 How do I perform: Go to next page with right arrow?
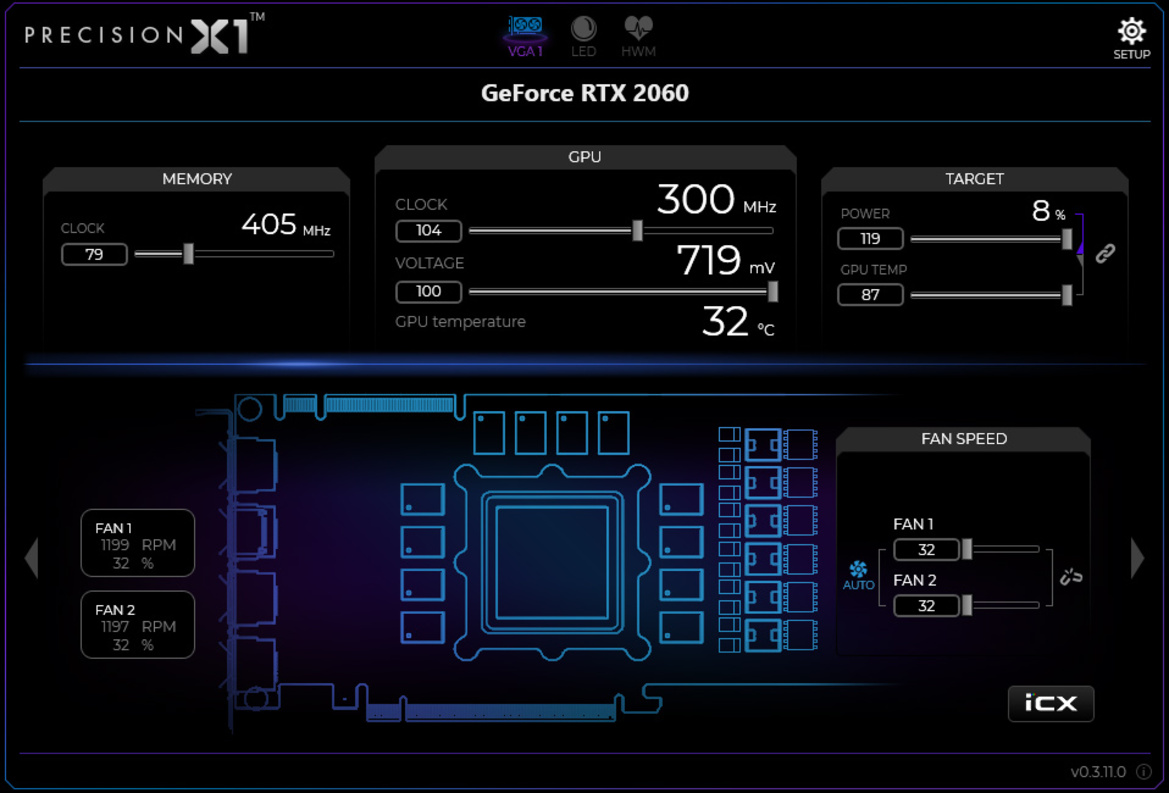click(1137, 557)
